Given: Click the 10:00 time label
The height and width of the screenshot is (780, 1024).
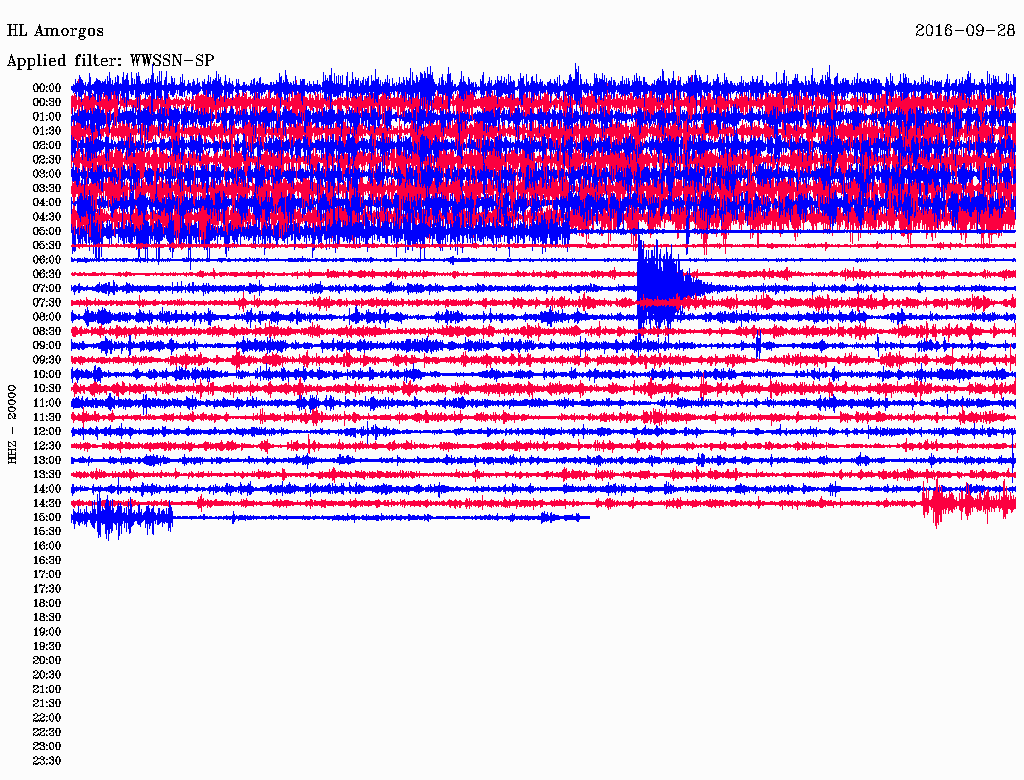Looking at the screenshot, I should 47,374.
